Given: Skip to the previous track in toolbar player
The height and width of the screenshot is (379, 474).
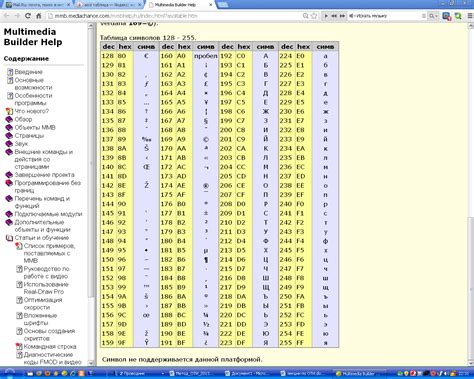Looking at the screenshot, I should pos(334,16).
